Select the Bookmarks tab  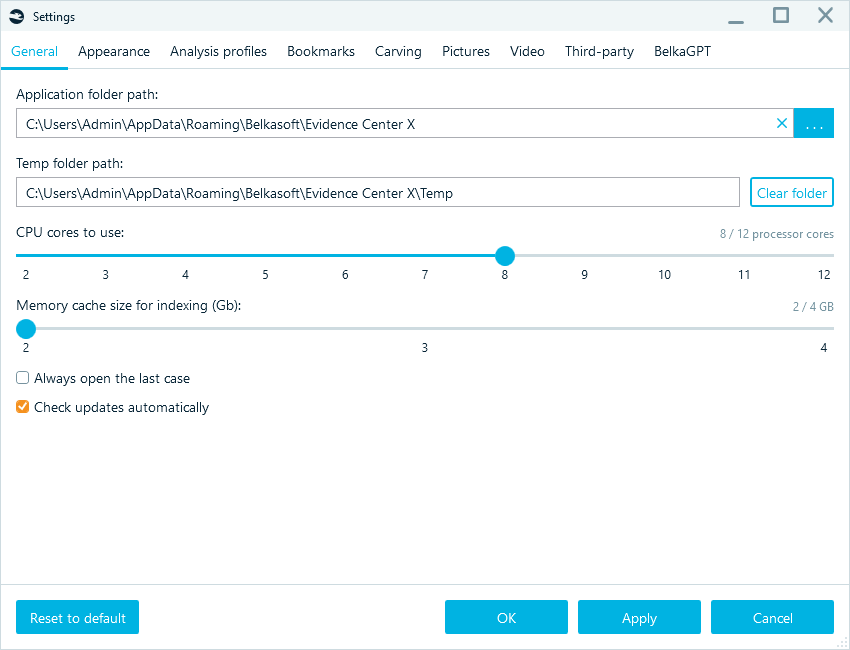(320, 51)
